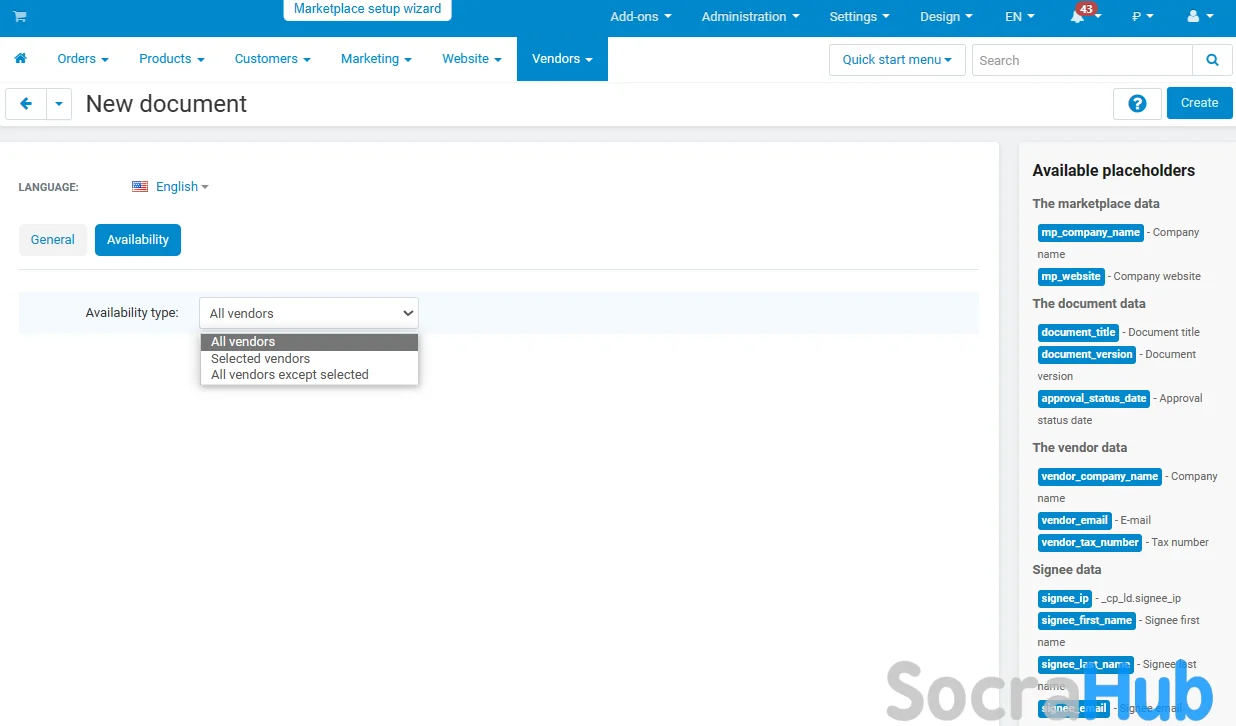Image resolution: width=1236 pixels, height=726 pixels.
Task: Focus the Search input field
Action: click(1081, 60)
